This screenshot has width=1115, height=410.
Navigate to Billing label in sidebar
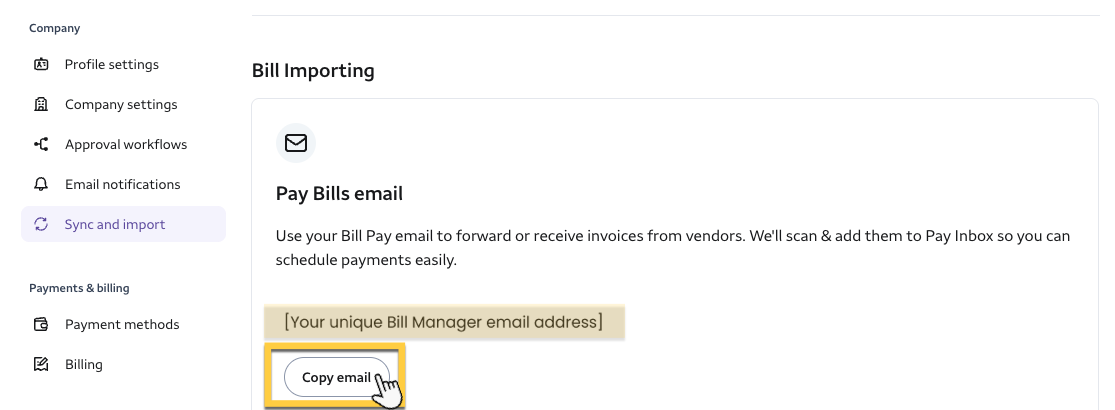pos(84,365)
